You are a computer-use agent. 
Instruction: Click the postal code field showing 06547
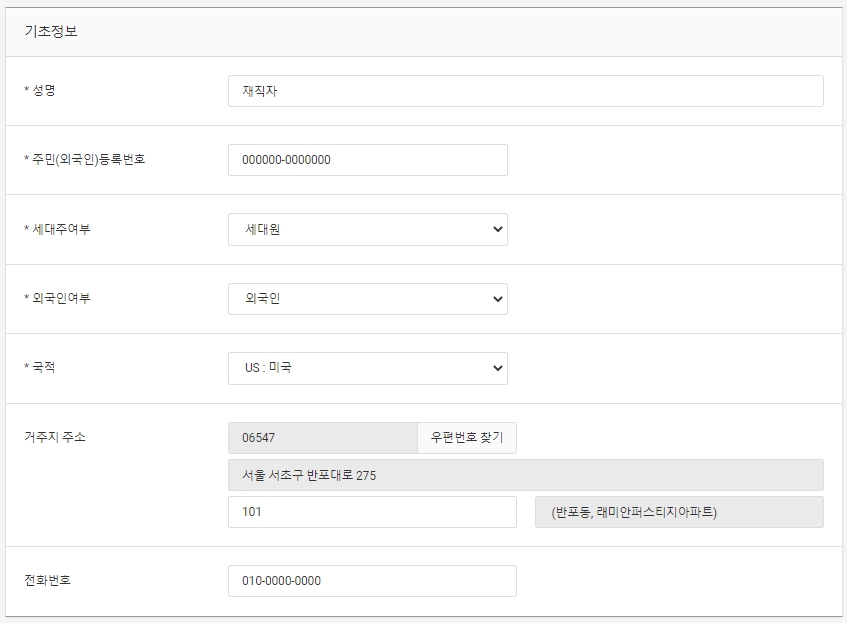(323, 438)
